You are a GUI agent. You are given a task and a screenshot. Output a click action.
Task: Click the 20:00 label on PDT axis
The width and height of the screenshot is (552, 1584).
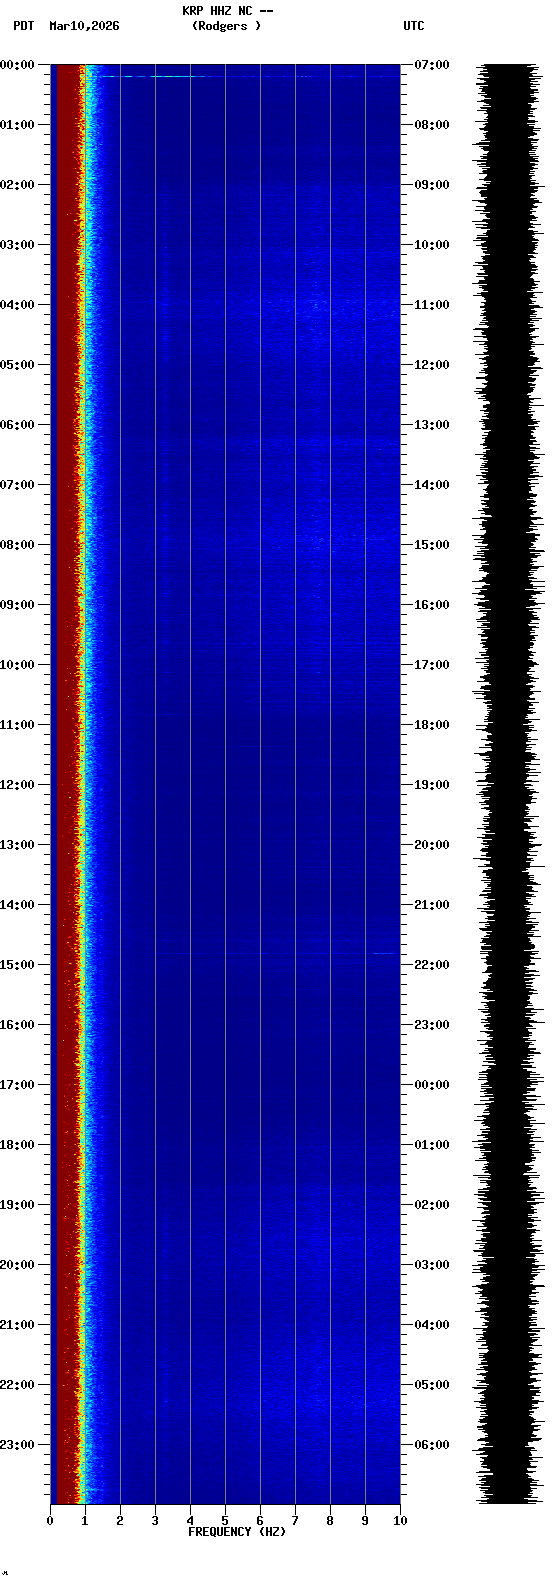18,1265
